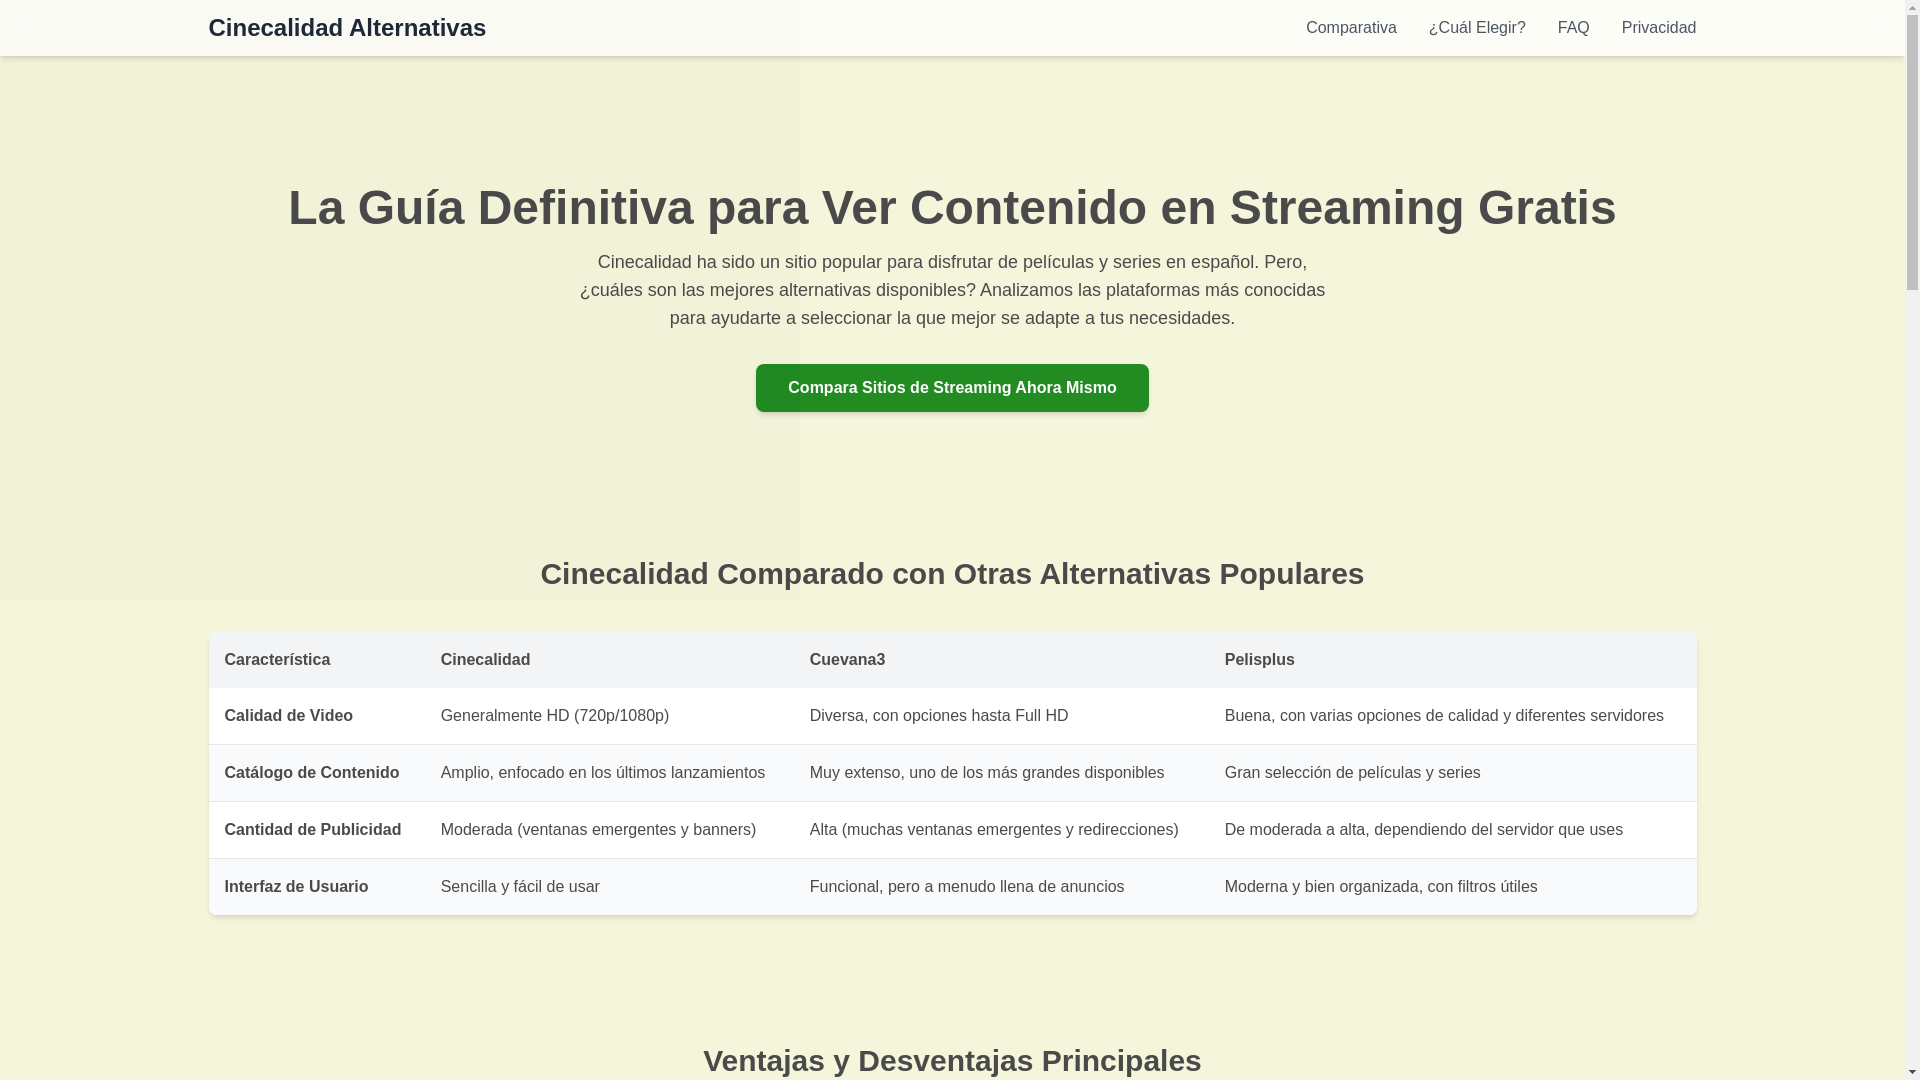Click the Pelisplus column header
This screenshot has height=1080, width=1920.
click(x=1453, y=660)
